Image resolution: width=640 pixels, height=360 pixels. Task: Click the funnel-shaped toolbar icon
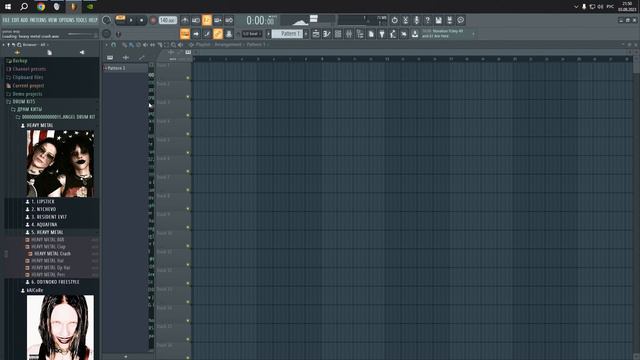click(x=382, y=34)
